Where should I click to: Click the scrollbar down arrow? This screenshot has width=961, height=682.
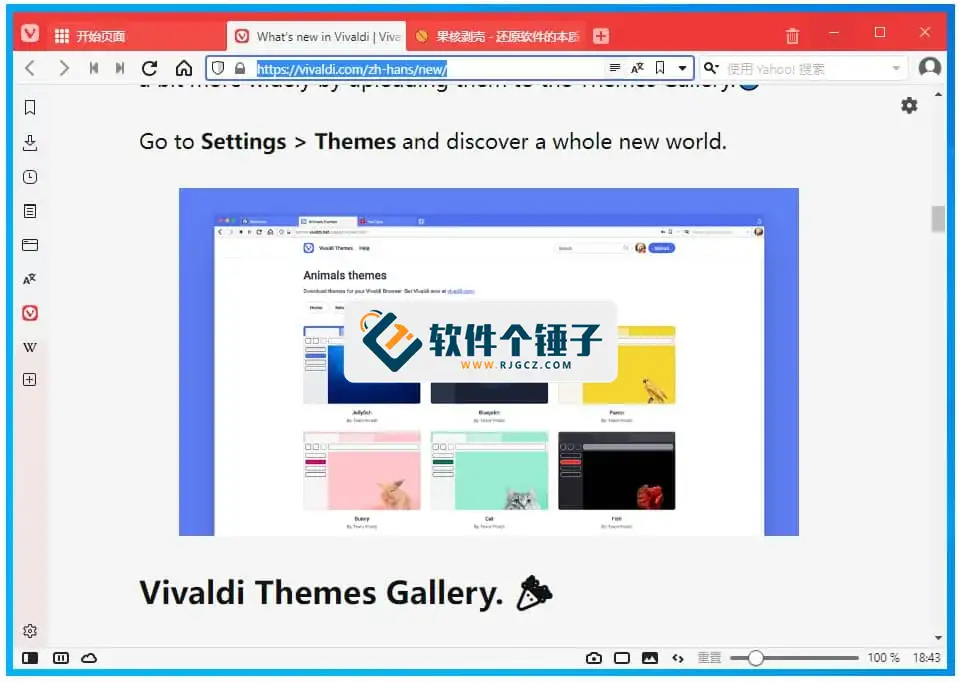[x=938, y=638]
